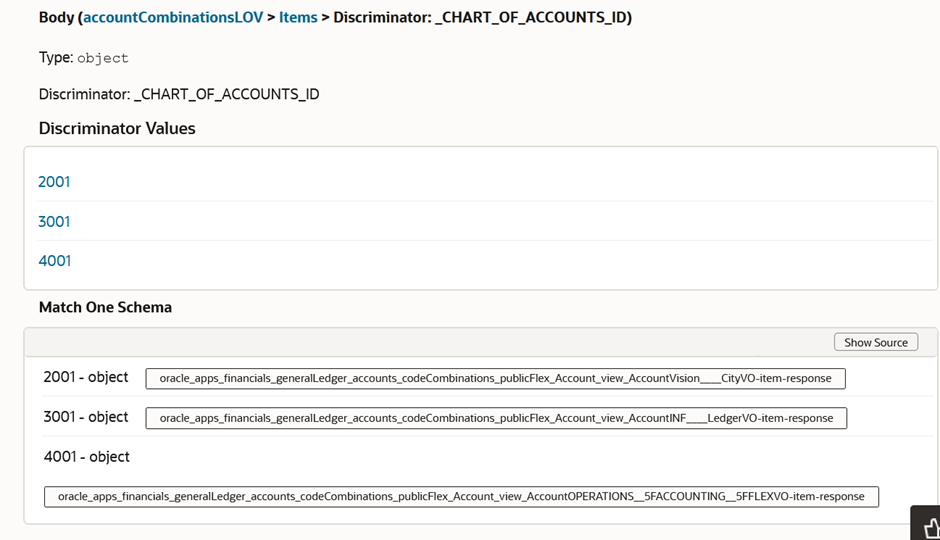Open the Items breadcrumb link

298,17
